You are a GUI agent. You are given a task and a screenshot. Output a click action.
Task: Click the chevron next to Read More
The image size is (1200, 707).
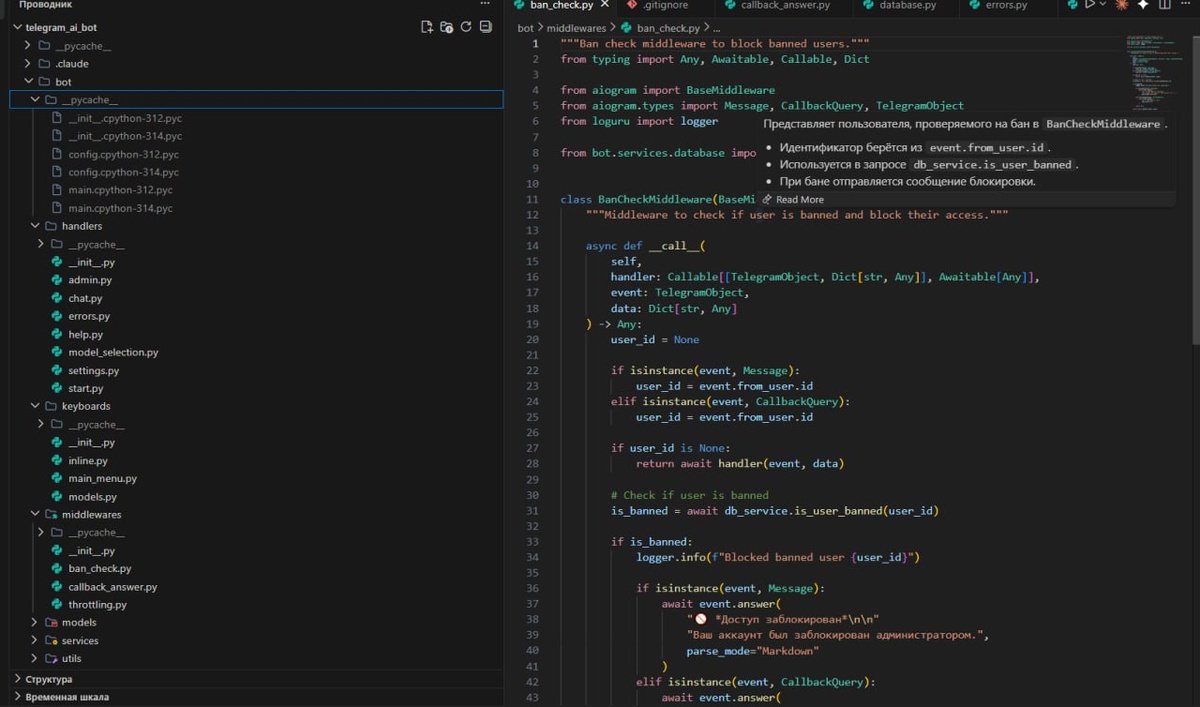(767, 199)
